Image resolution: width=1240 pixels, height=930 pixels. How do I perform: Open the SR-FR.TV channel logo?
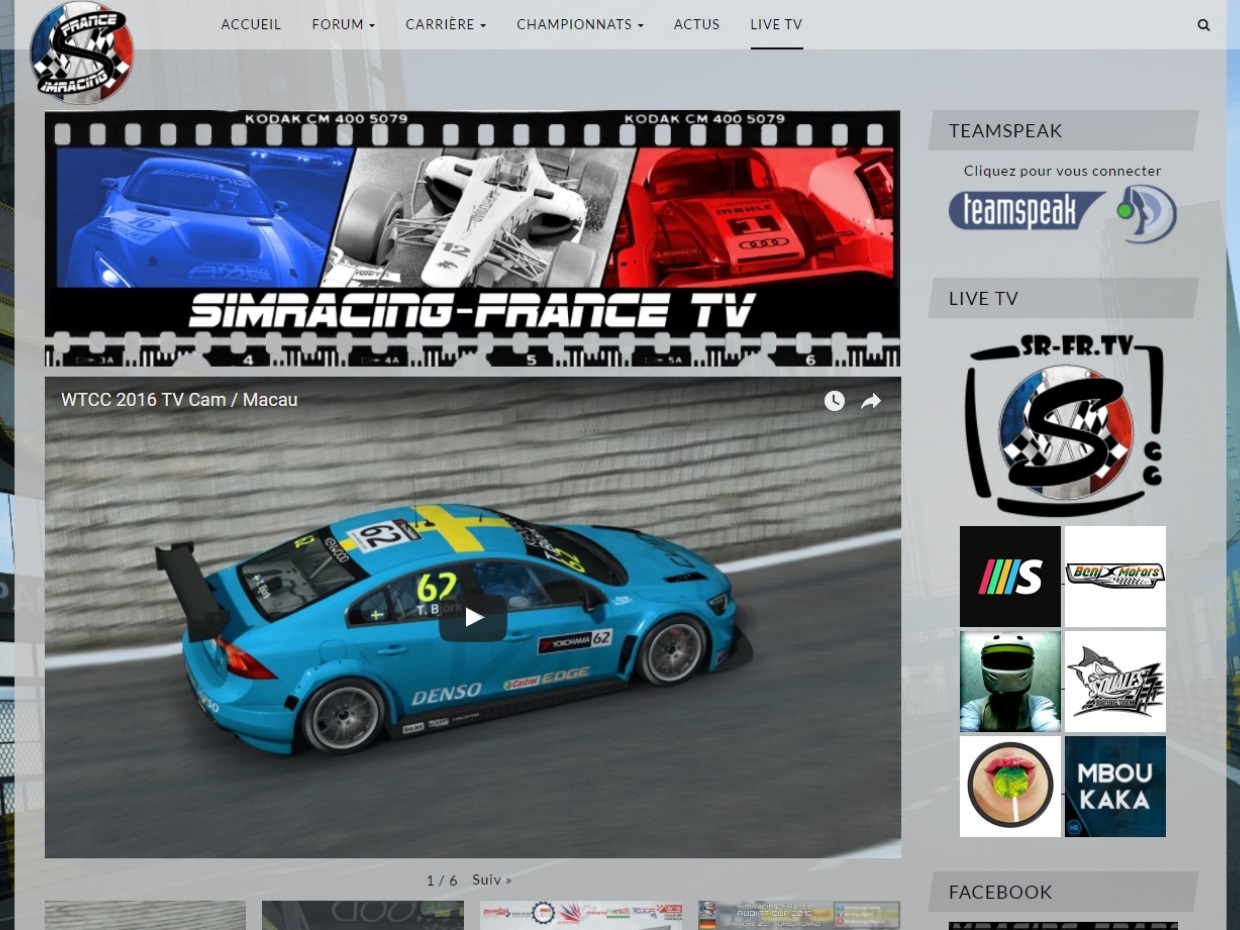click(1063, 427)
